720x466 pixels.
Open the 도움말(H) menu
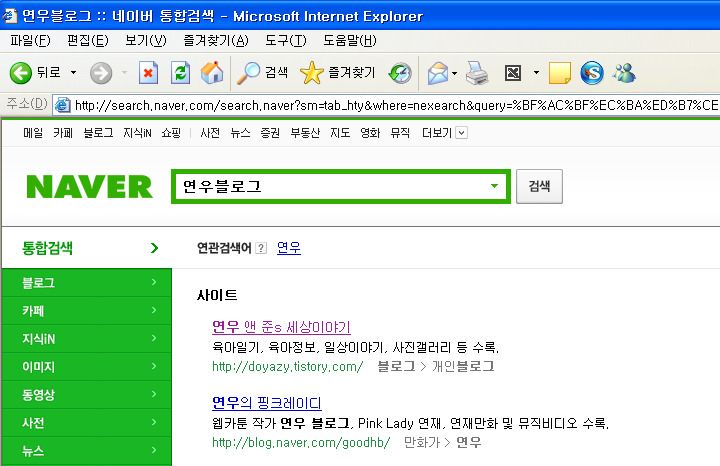click(x=349, y=40)
